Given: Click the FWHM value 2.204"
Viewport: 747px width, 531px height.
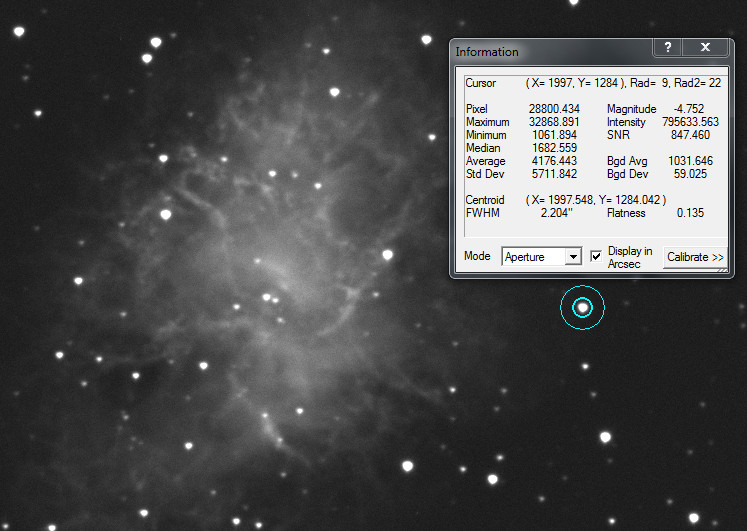Looking at the screenshot, I should [556, 213].
